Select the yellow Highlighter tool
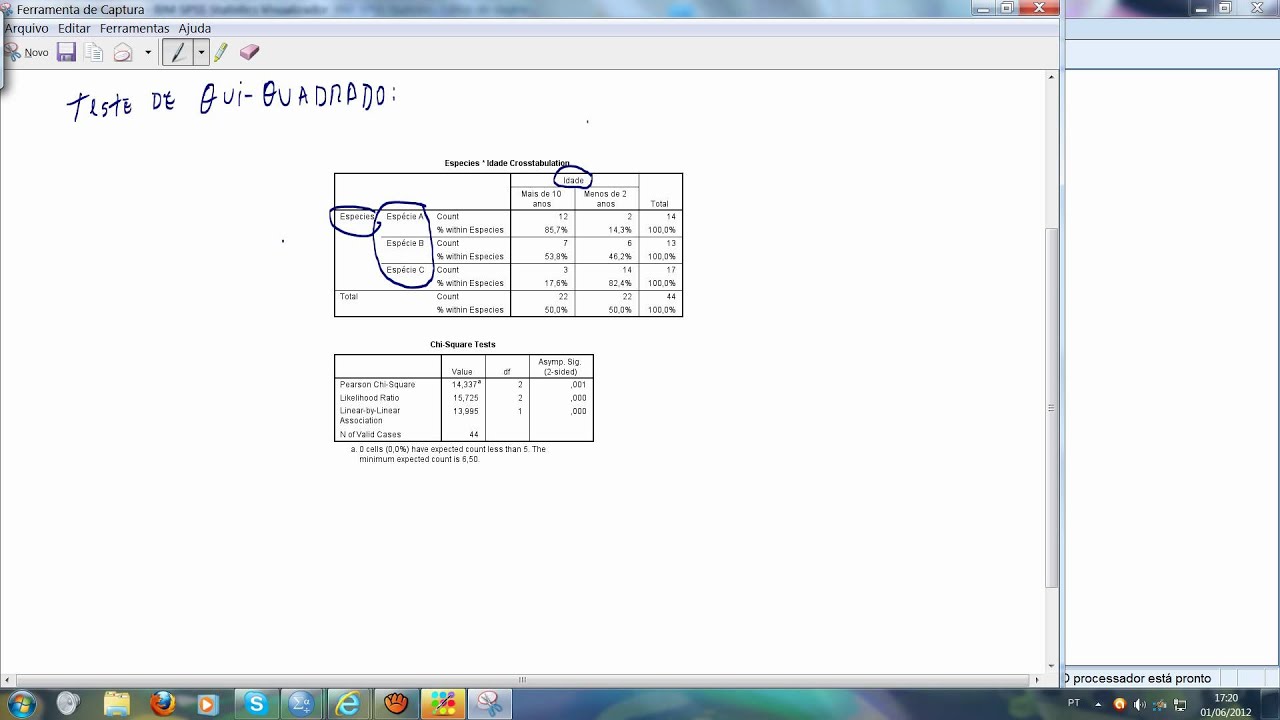 221,52
